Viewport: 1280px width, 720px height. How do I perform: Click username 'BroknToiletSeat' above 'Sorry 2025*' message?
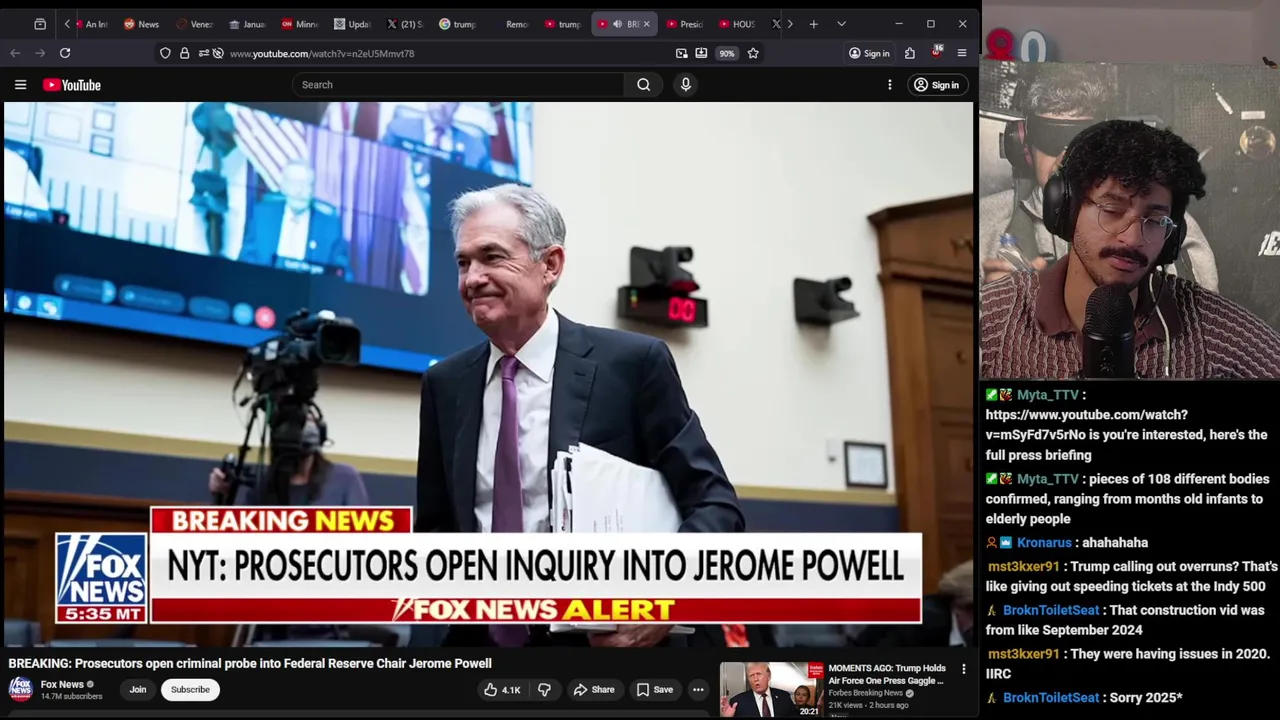tap(1051, 698)
